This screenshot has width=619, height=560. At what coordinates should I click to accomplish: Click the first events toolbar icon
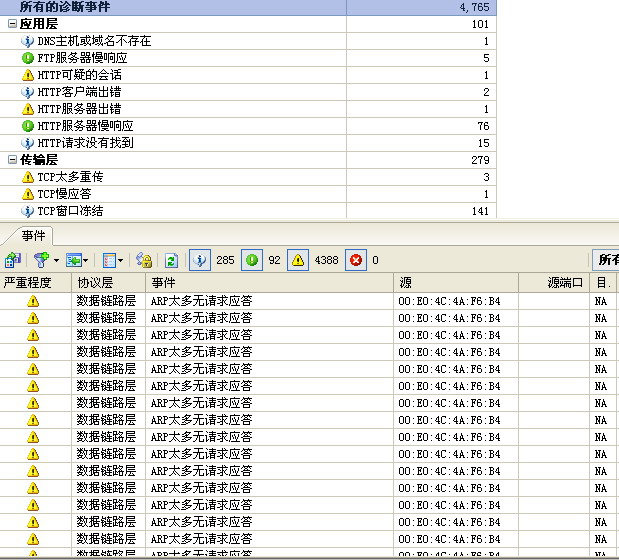(x=13, y=260)
